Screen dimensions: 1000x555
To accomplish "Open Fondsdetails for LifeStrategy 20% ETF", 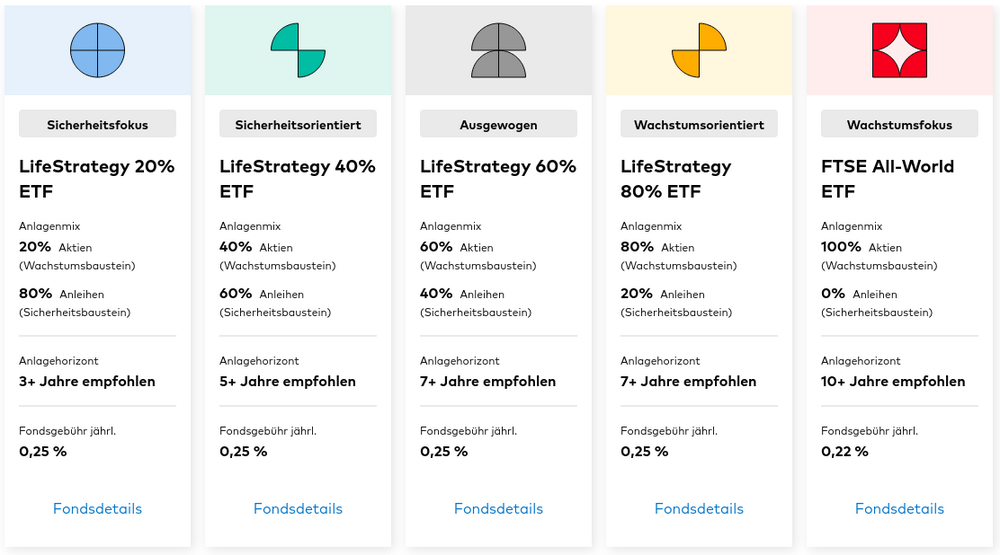I will click(98, 509).
